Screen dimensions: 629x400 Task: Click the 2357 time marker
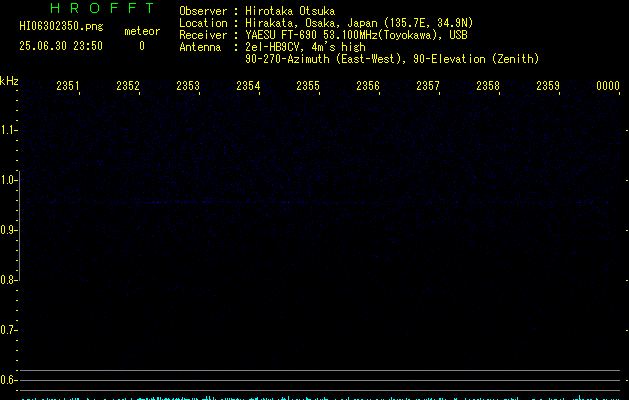[x=428, y=86]
